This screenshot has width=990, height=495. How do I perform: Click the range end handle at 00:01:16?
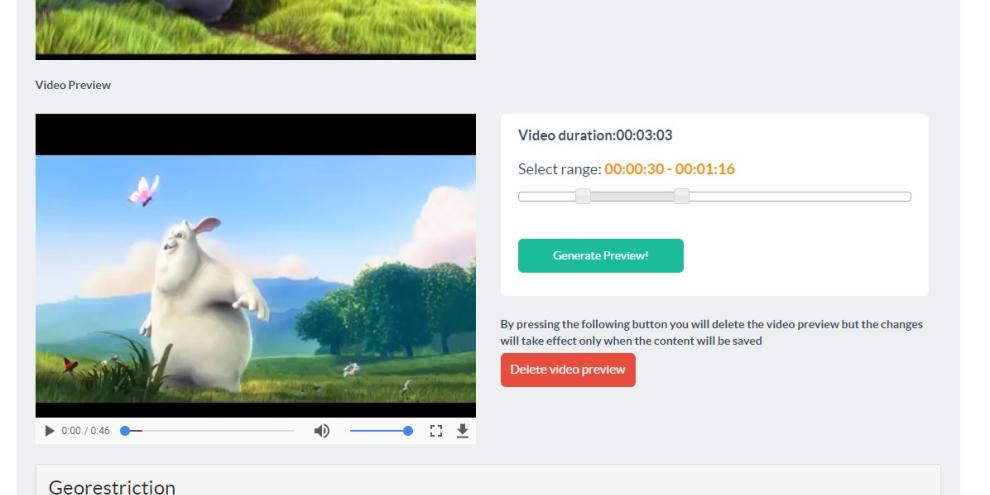(x=681, y=196)
